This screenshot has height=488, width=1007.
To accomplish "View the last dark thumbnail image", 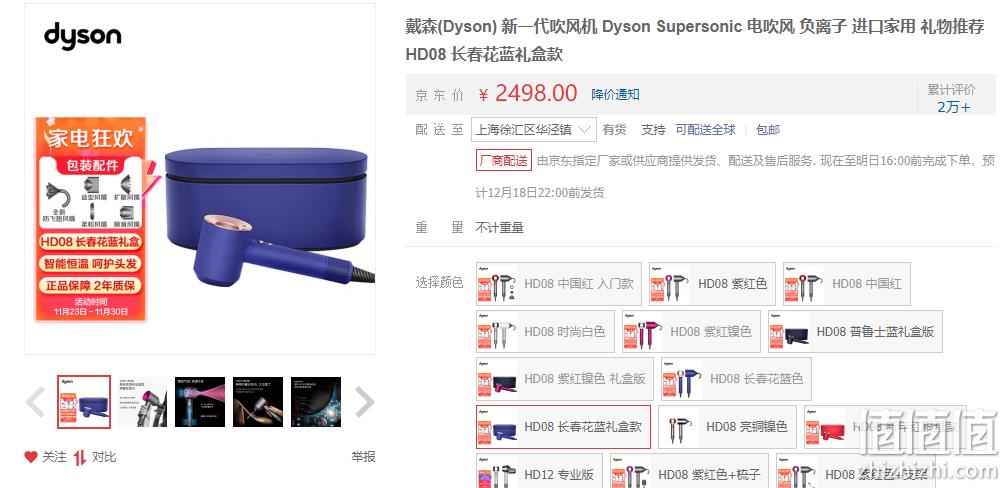I will (x=315, y=402).
